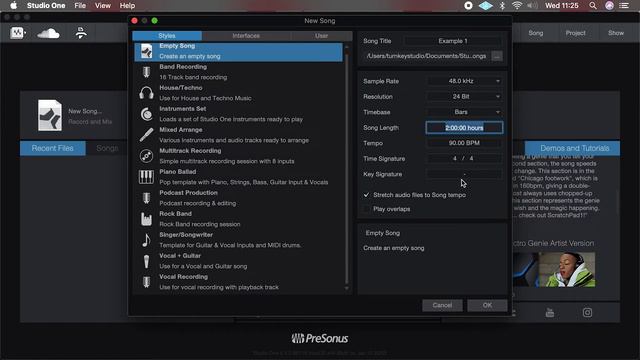Click the browse folder ellipsis button

click(497, 56)
